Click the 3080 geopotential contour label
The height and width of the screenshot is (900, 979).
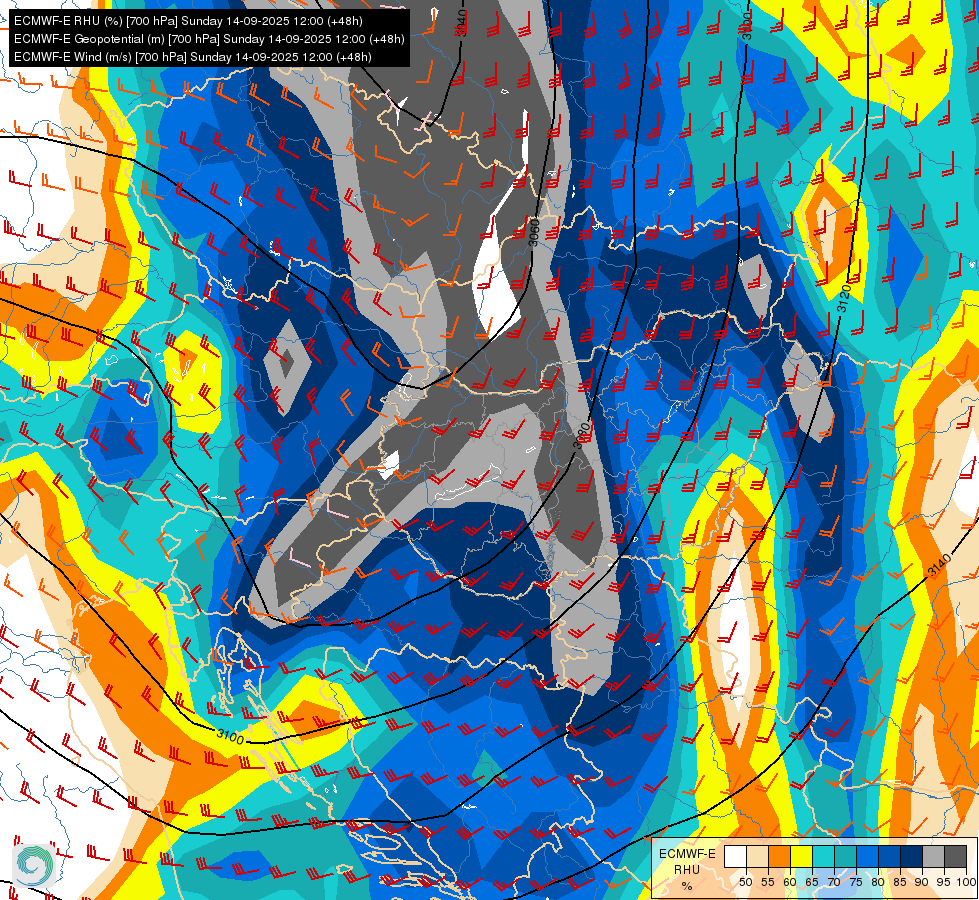click(x=581, y=435)
